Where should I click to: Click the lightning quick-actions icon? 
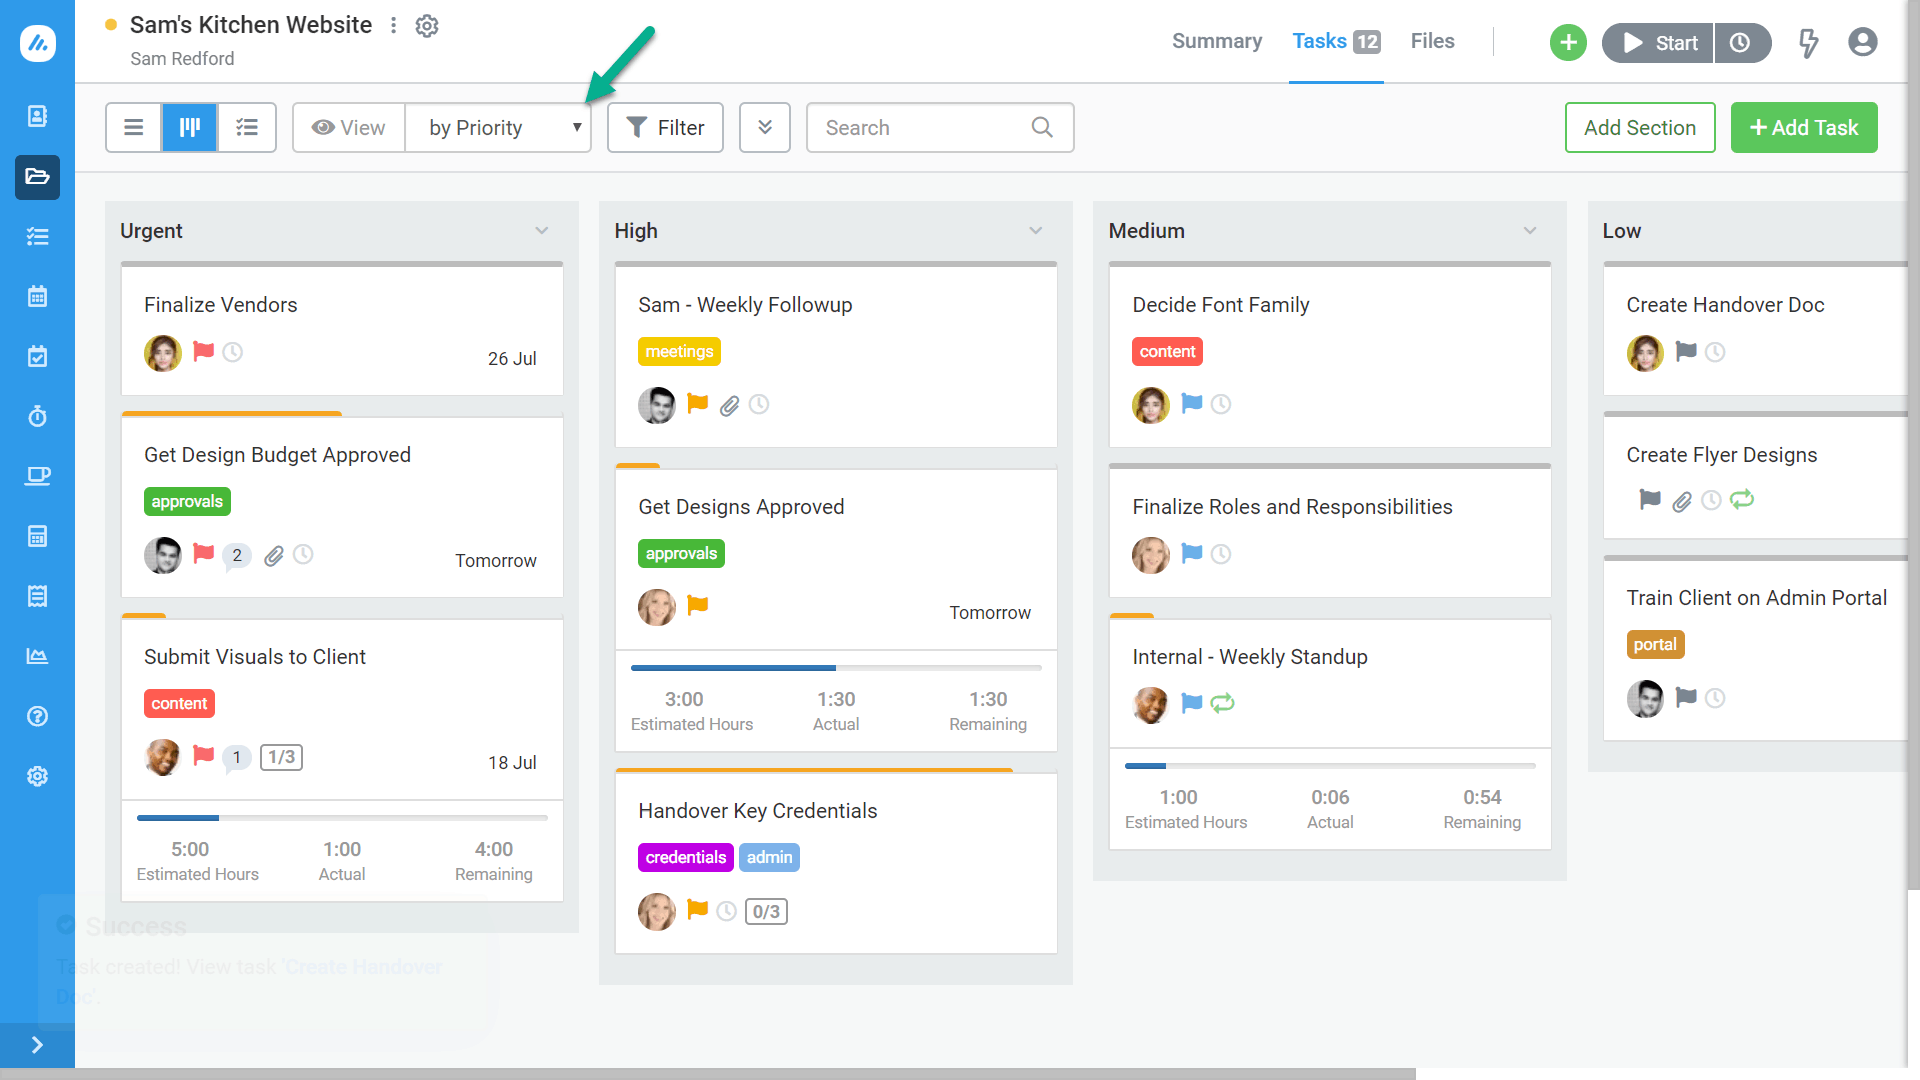(x=1809, y=43)
